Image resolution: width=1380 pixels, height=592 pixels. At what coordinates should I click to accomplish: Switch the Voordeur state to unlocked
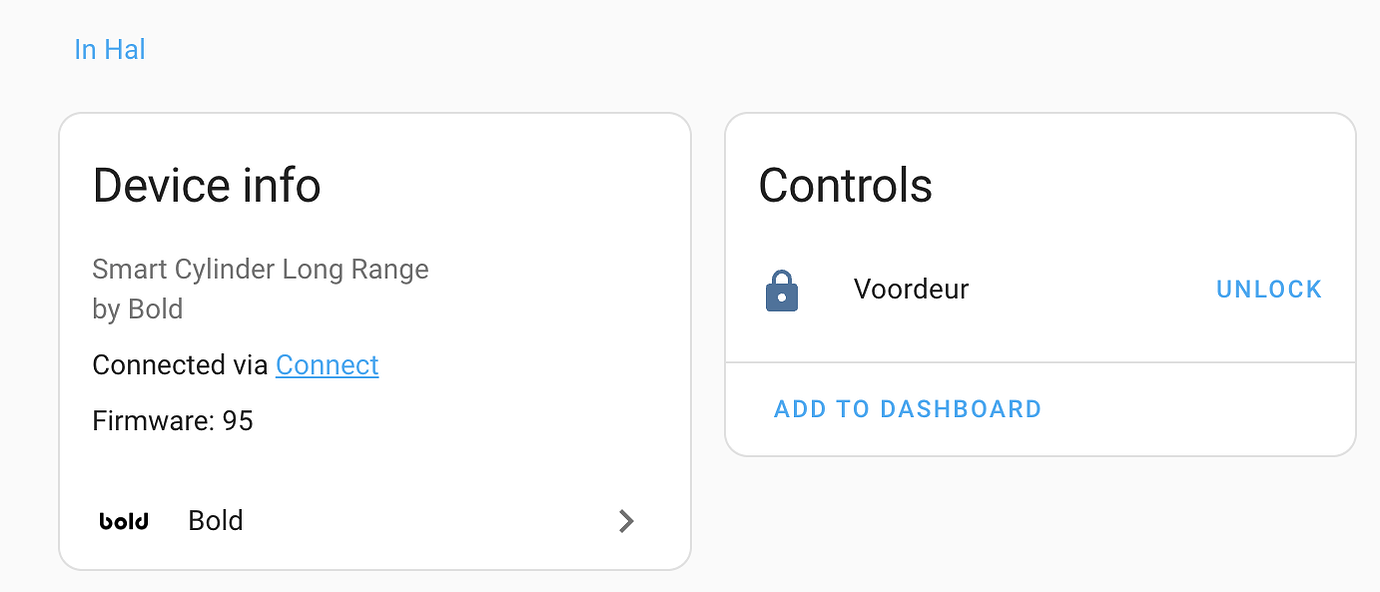tap(1268, 289)
